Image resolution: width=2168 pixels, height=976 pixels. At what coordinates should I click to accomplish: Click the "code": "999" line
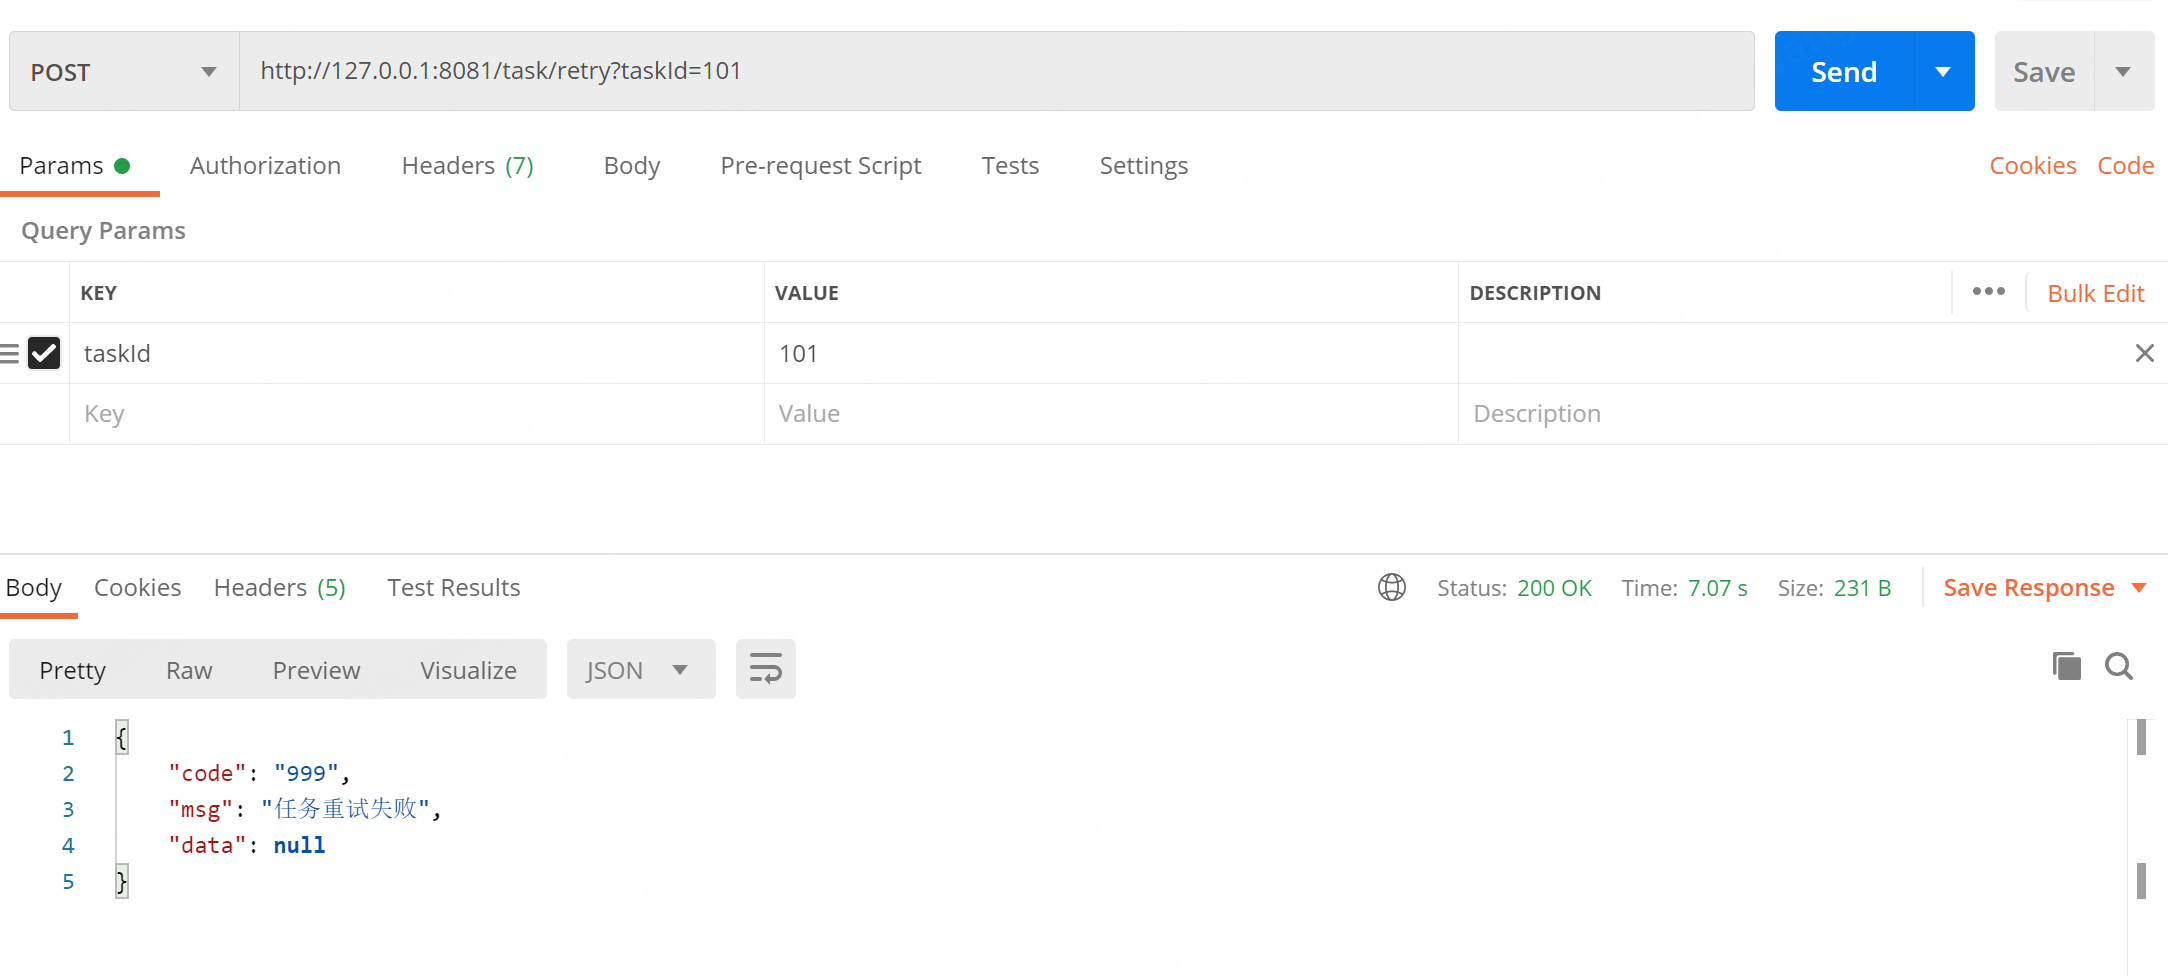(x=259, y=773)
